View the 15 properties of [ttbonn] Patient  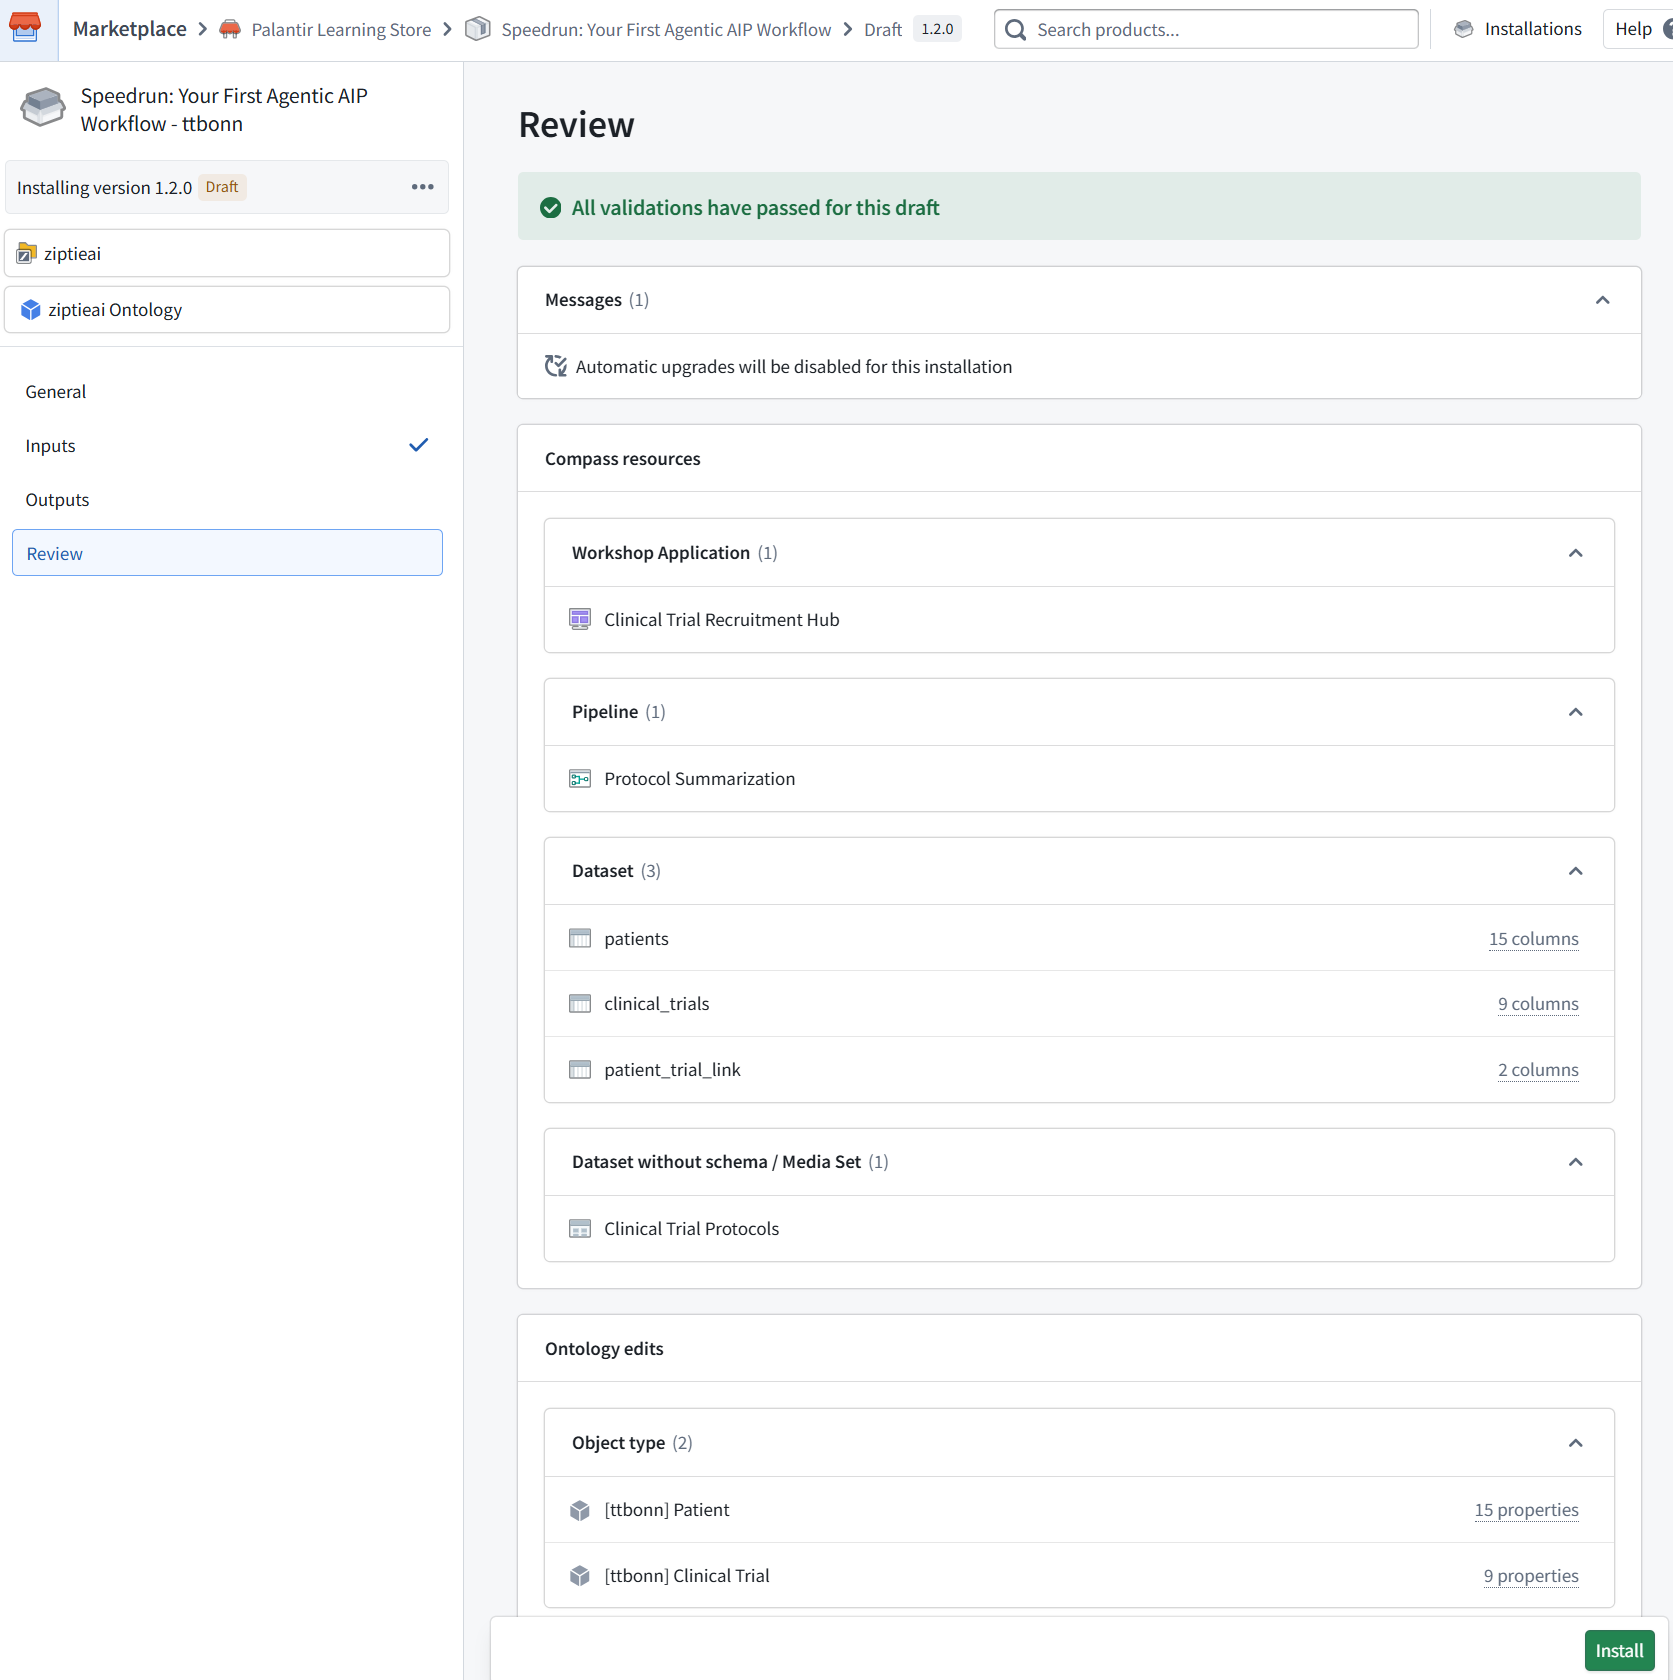point(1526,1510)
